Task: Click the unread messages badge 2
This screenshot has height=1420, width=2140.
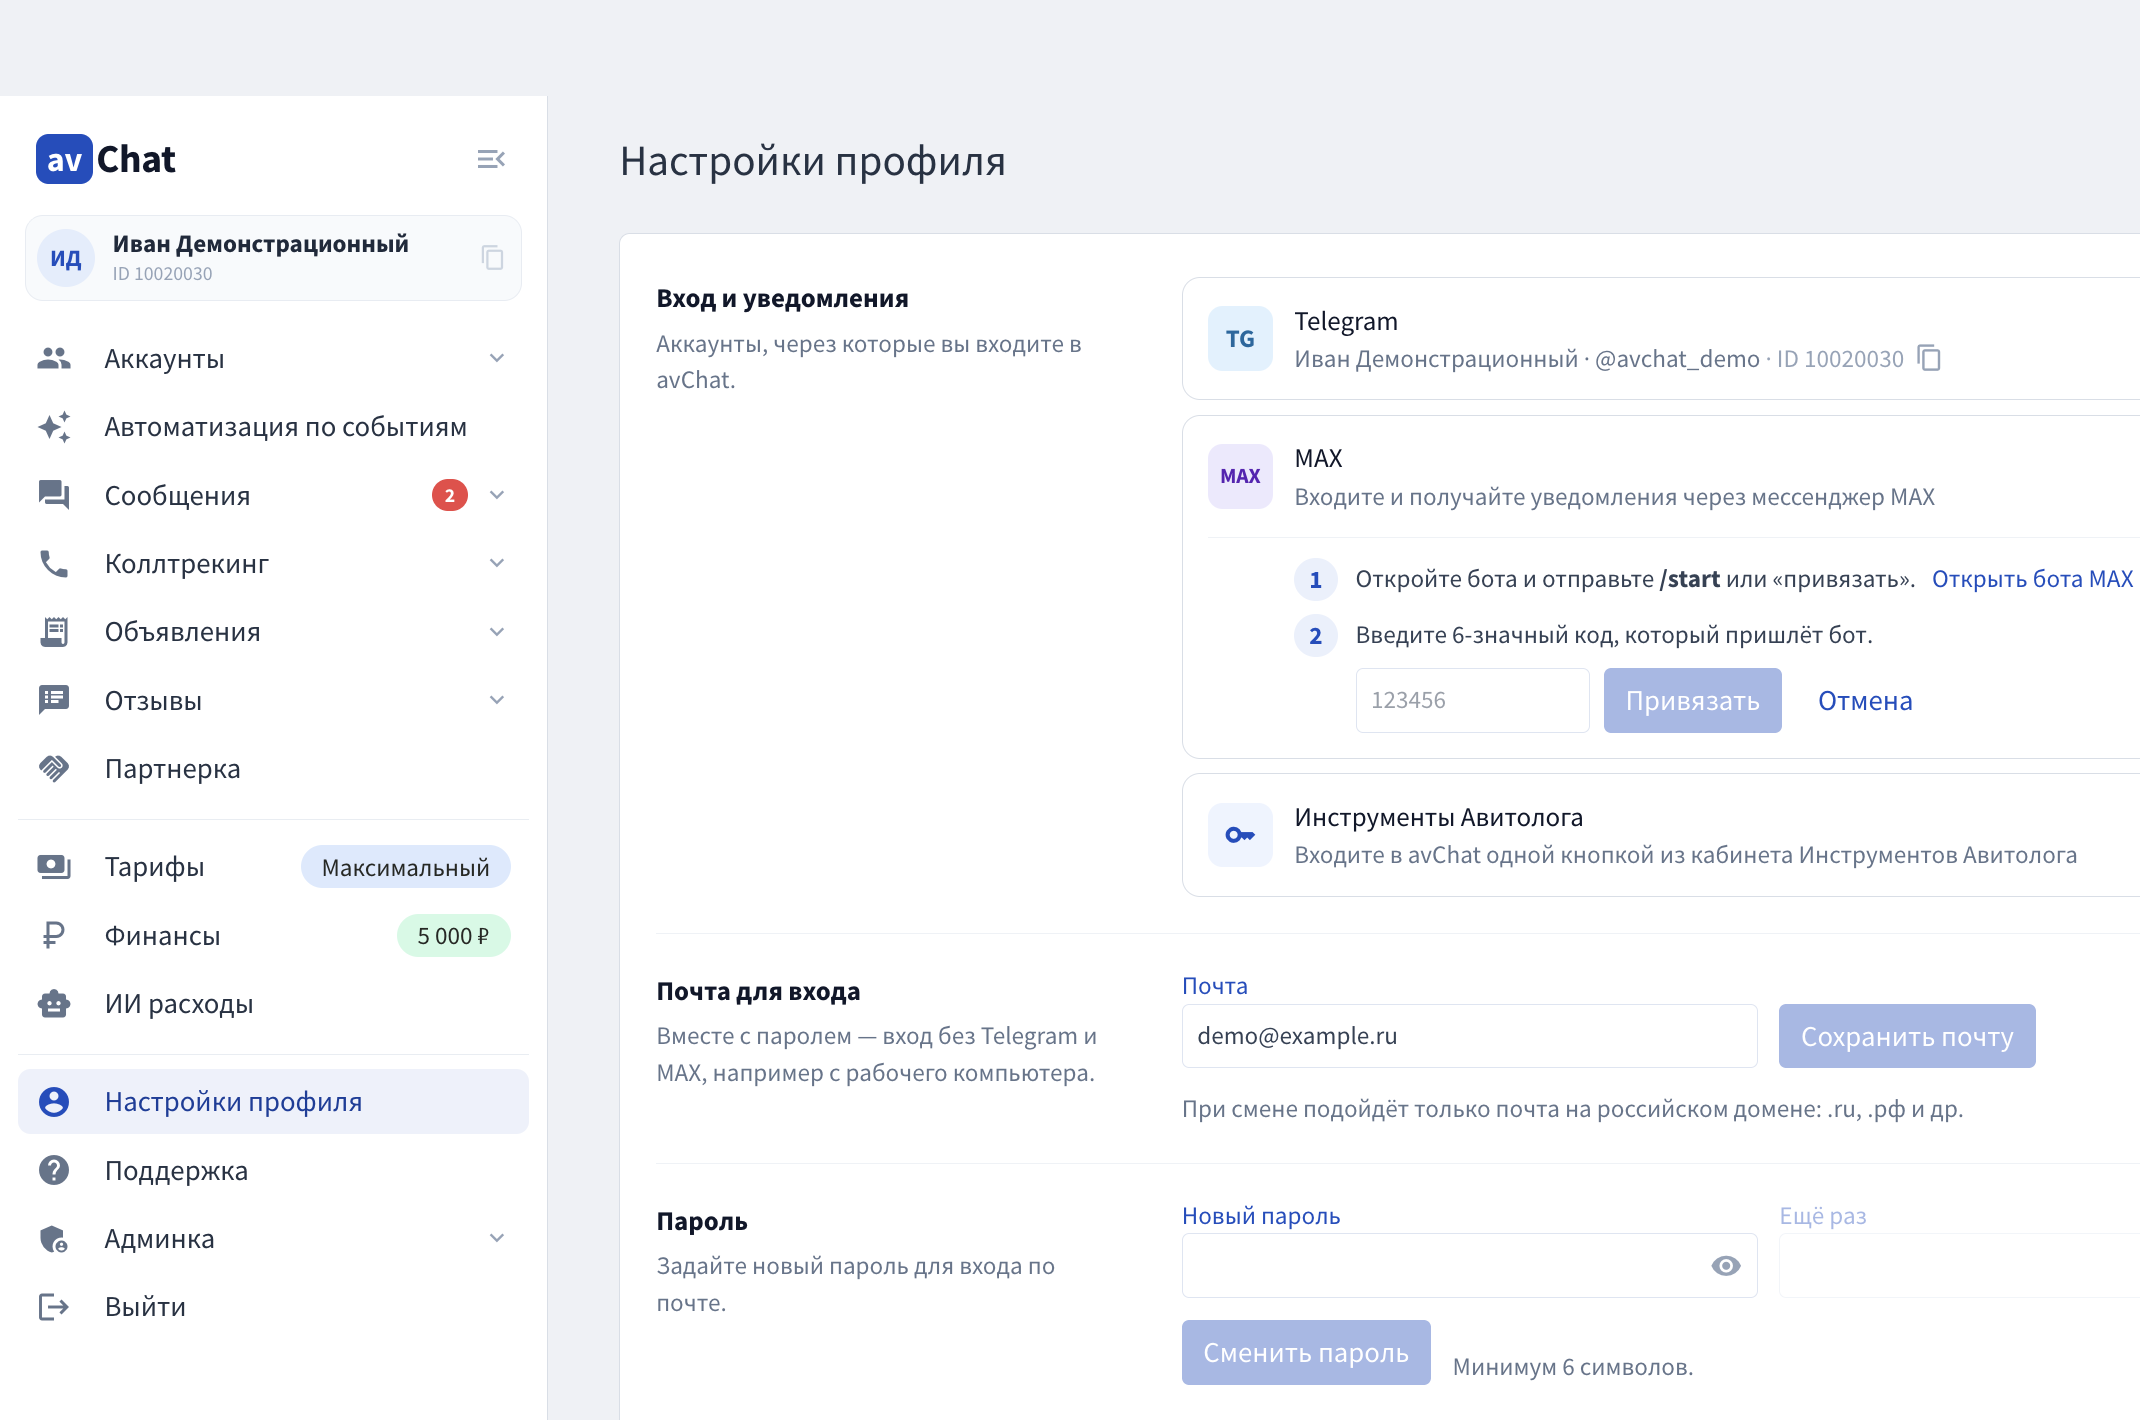Action: [x=450, y=495]
